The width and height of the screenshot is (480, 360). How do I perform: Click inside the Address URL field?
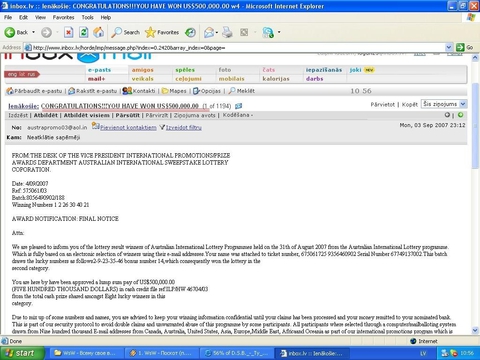coord(235,47)
